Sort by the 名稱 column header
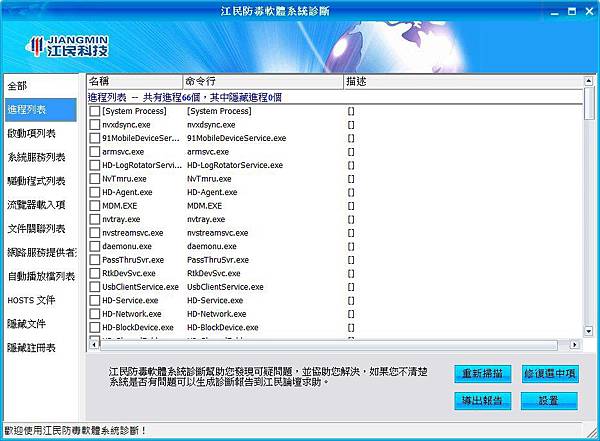600x441 pixels. [x=135, y=82]
